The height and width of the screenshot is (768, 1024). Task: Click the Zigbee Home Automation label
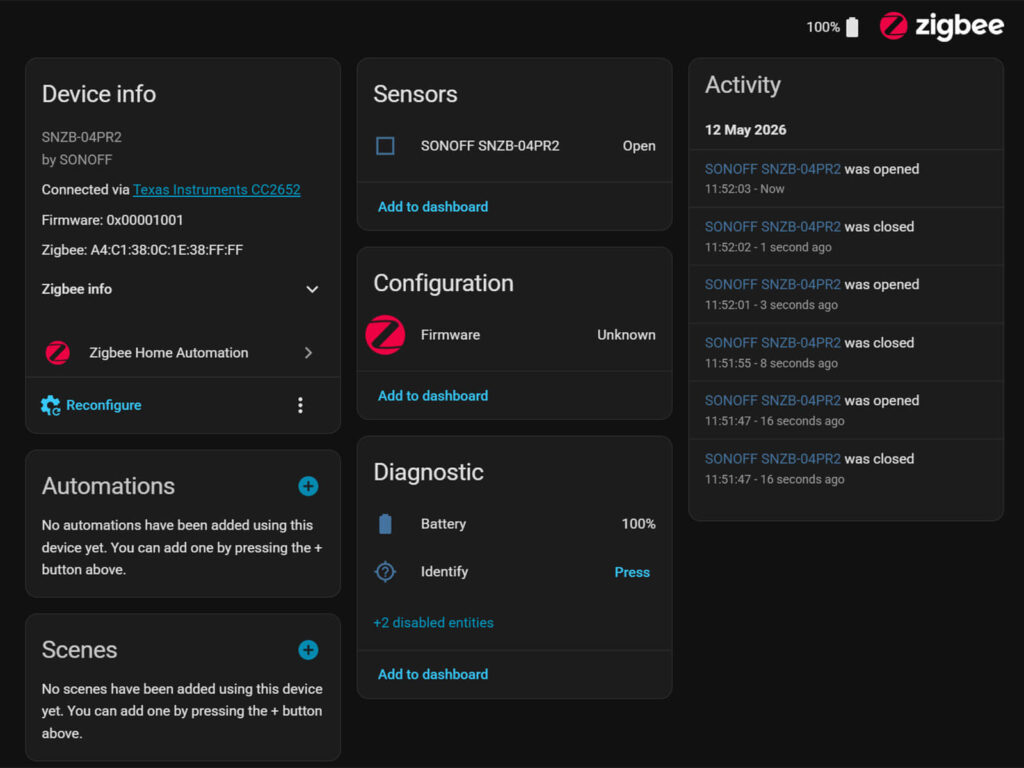click(168, 353)
